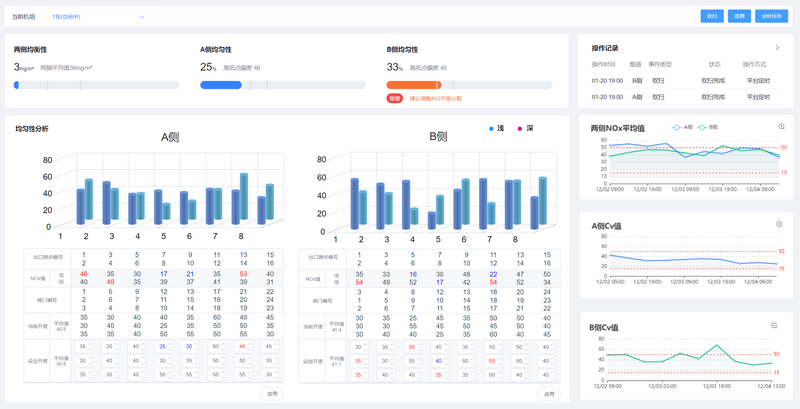Click the red 预警 warning badge

click(394, 99)
